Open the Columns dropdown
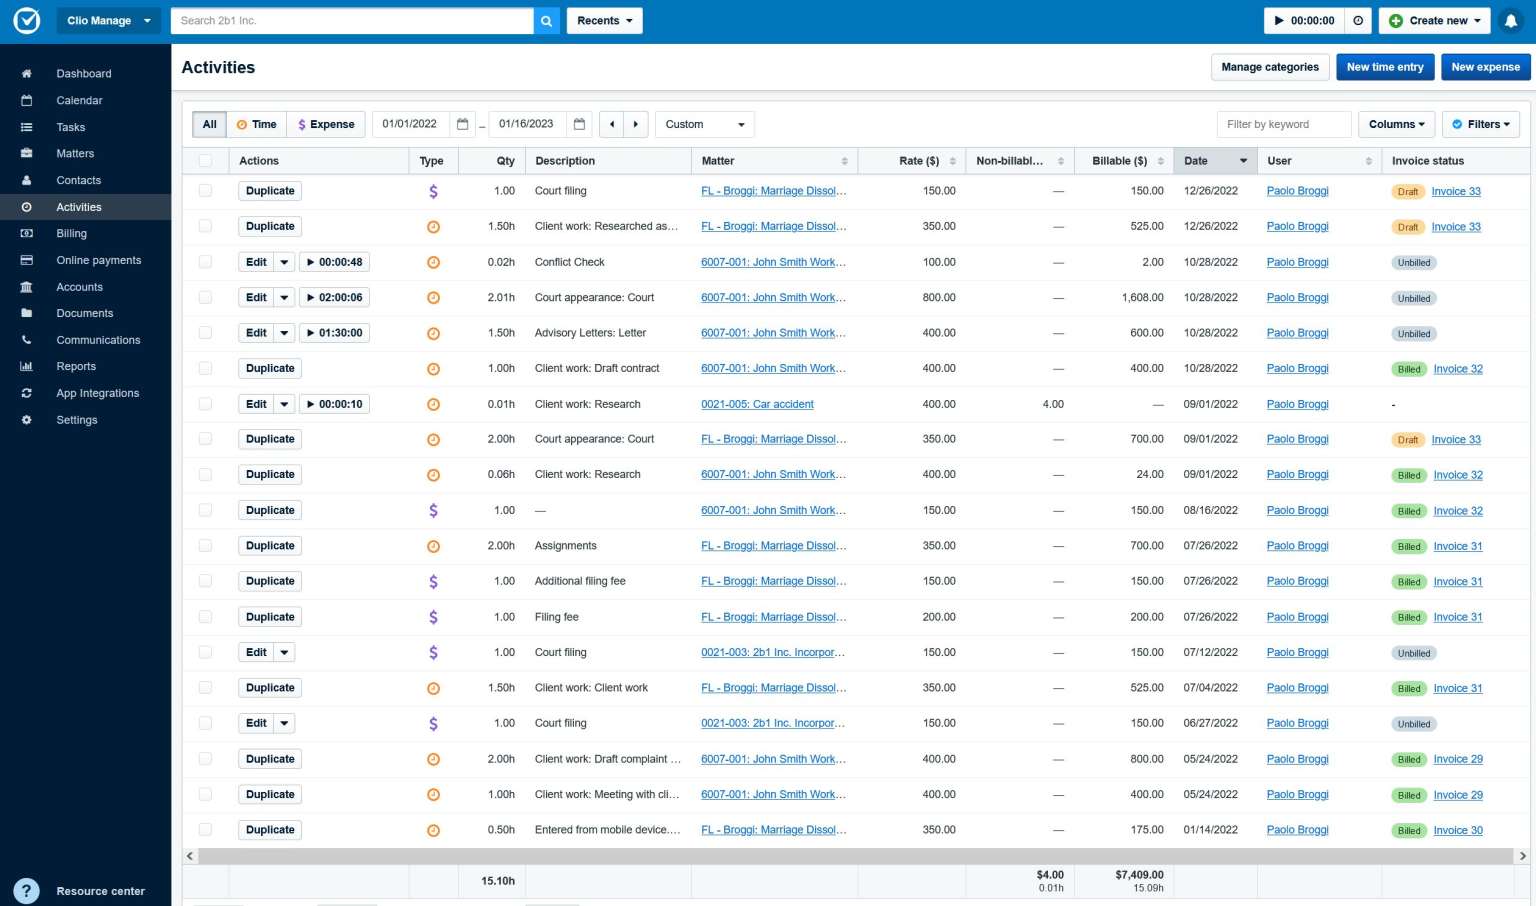 coord(1396,124)
